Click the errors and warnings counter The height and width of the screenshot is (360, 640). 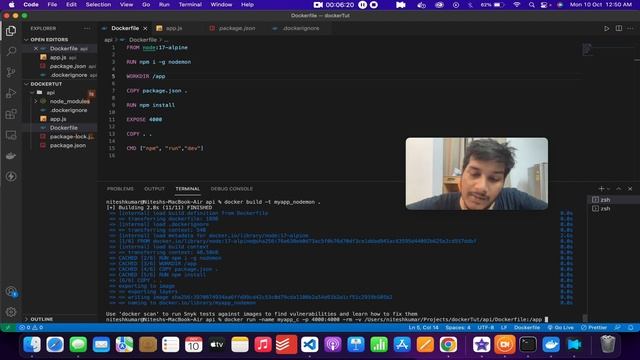31,327
